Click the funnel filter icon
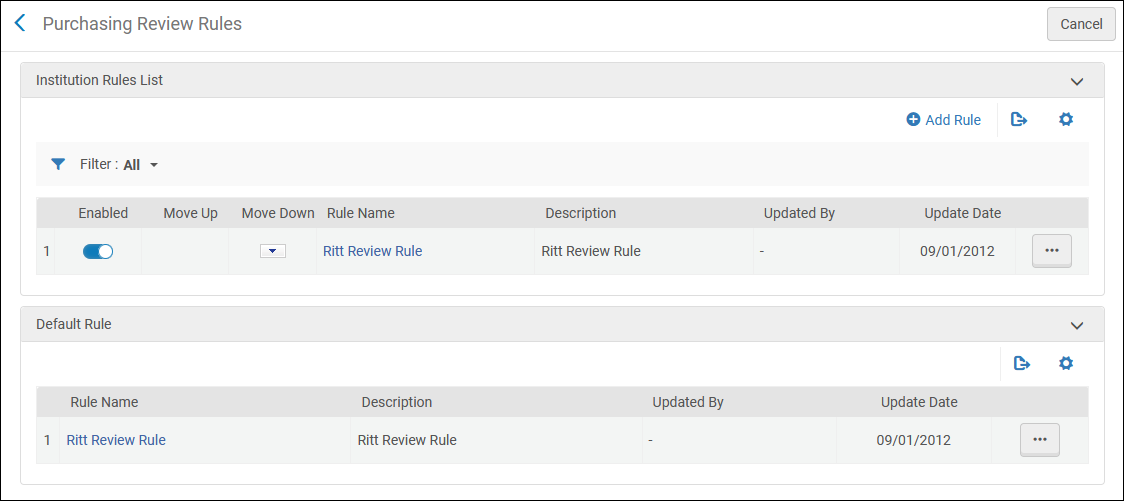This screenshot has height=501, width=1124. click(58, 164)
